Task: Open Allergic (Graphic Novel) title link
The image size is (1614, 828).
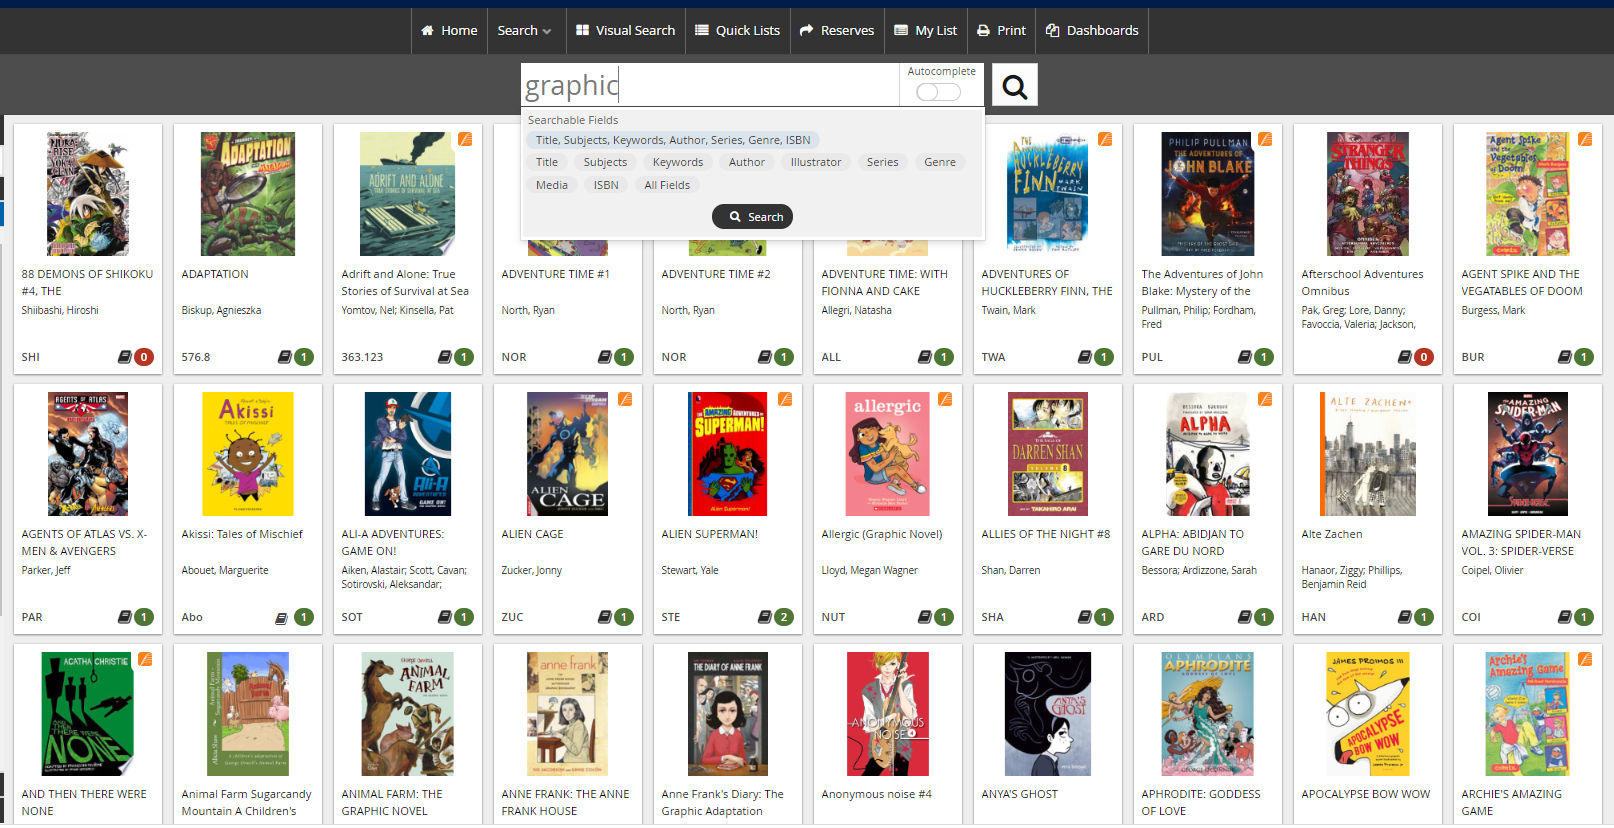Action: (x=882, y=534)
